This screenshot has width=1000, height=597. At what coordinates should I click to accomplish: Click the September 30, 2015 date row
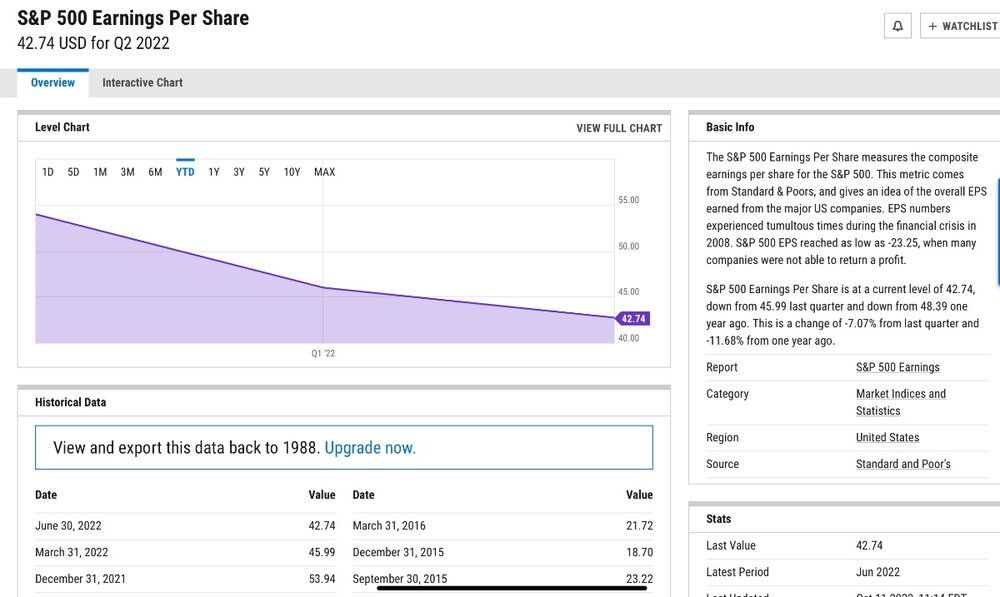[503, 579]
